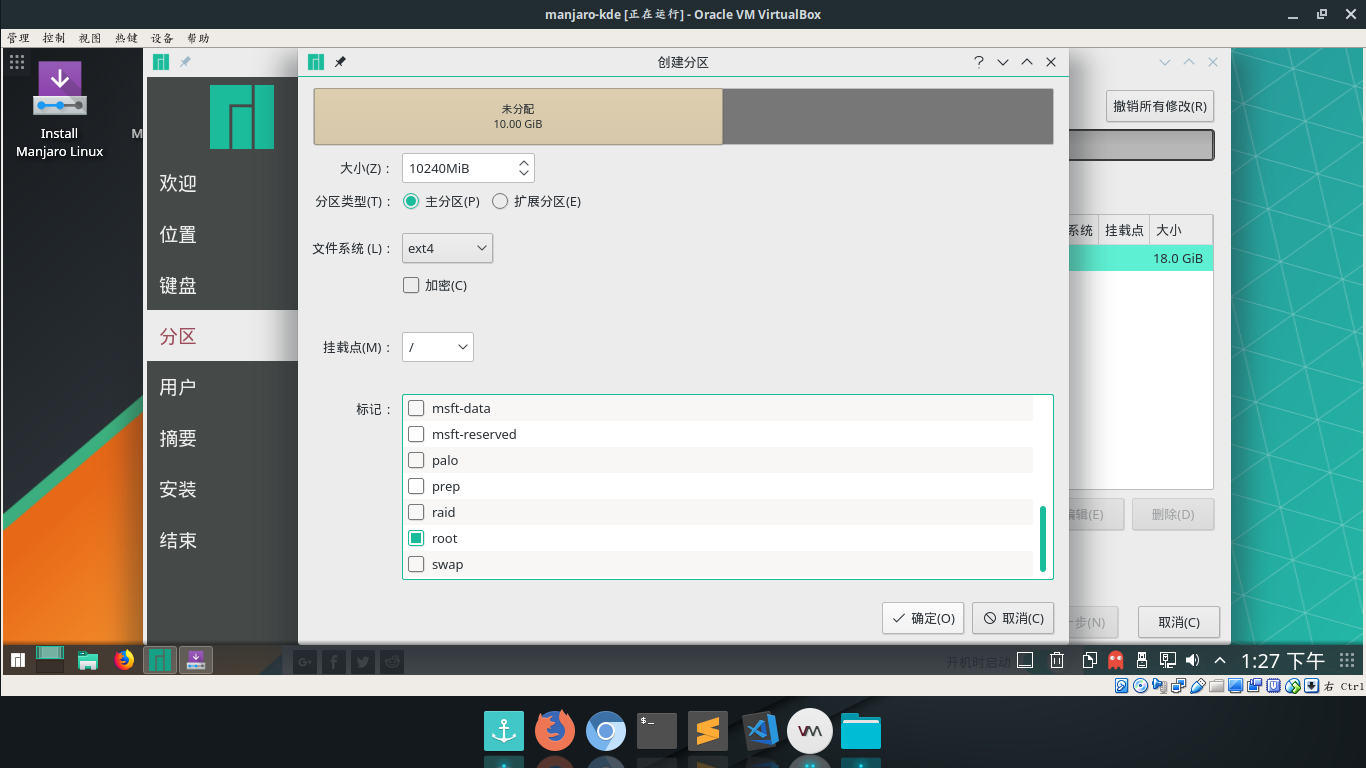Open VirtualBox from the host dock
The width and height of the screenshot is (1366, 768).
tap(810, 731)
